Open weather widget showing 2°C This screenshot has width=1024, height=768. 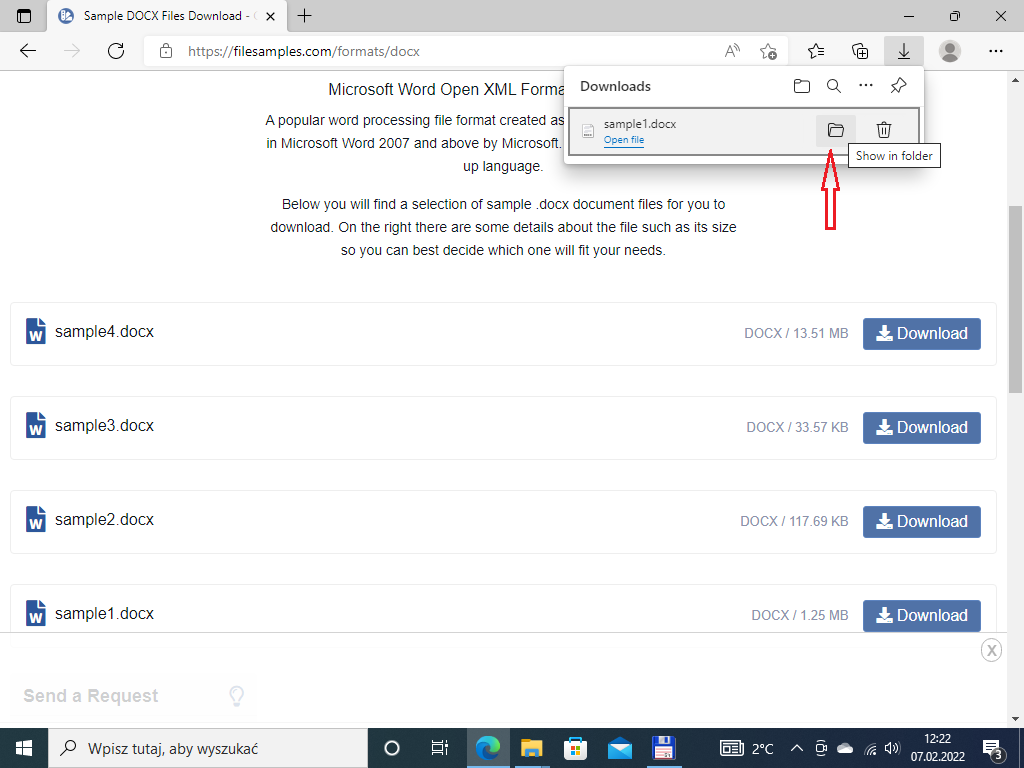coord(746,748)
